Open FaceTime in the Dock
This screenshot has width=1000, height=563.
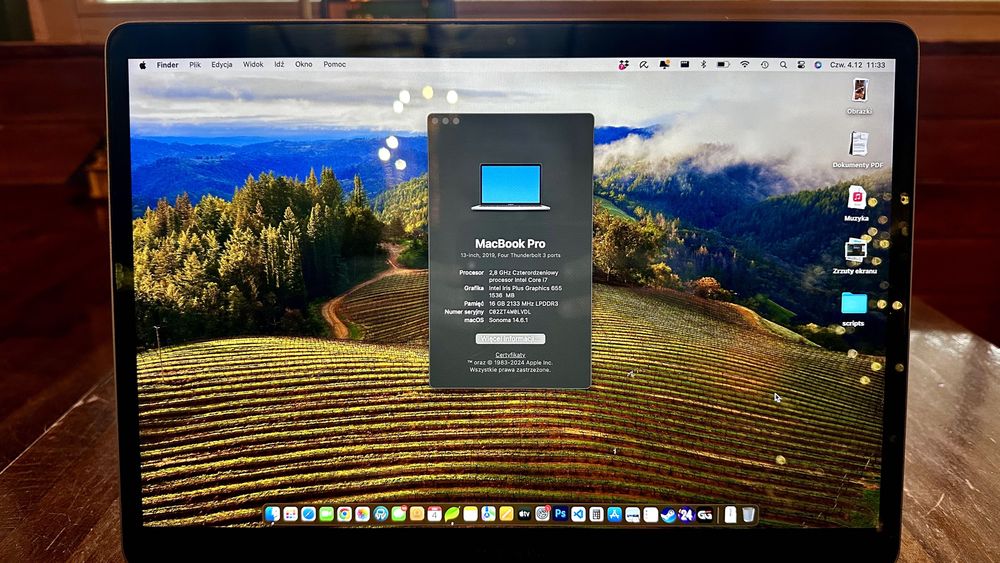(327, 513)
